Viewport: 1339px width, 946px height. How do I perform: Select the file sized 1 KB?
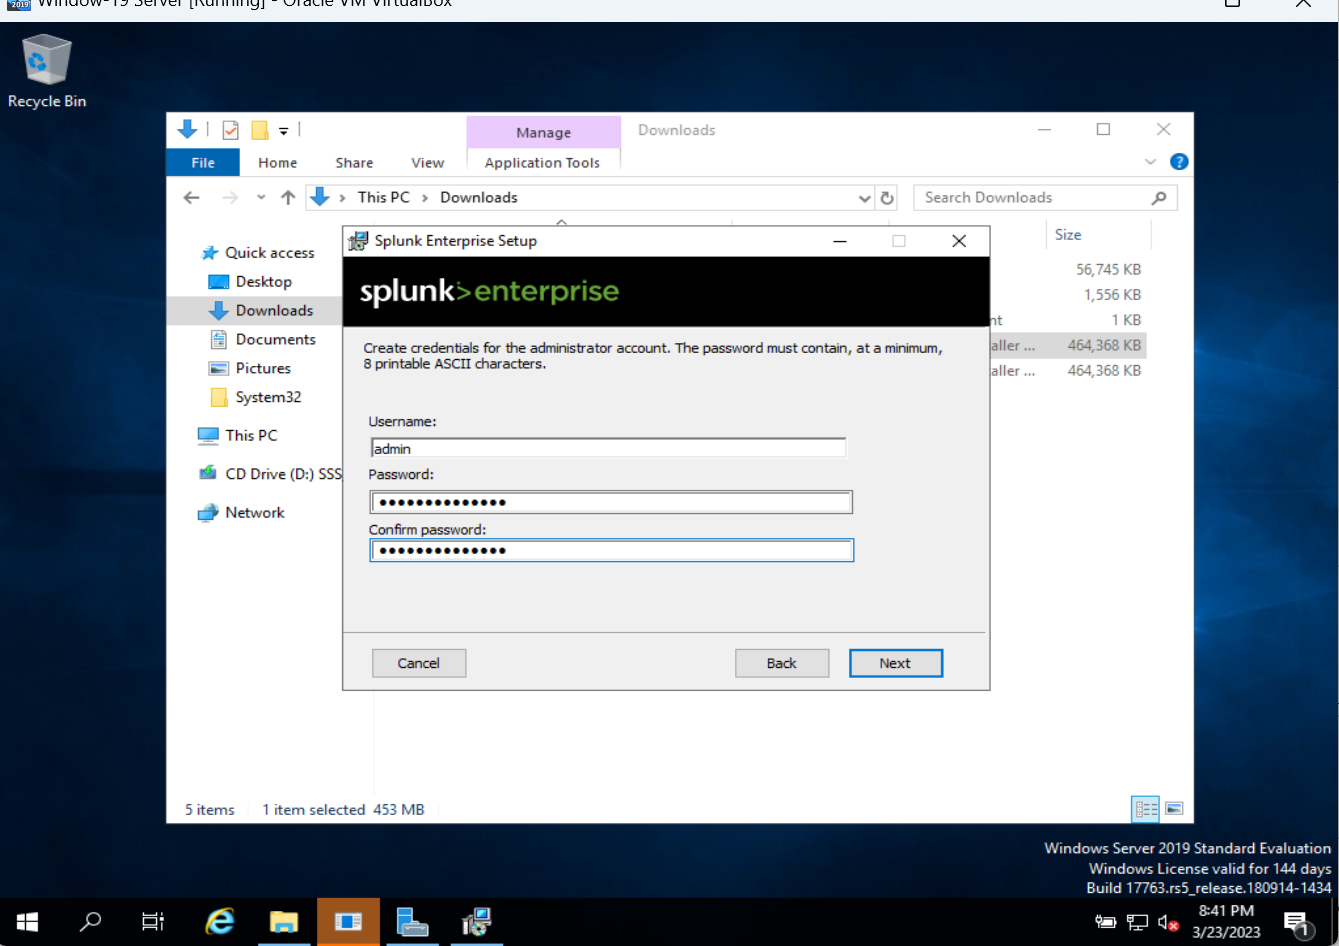pos(1125,320)
